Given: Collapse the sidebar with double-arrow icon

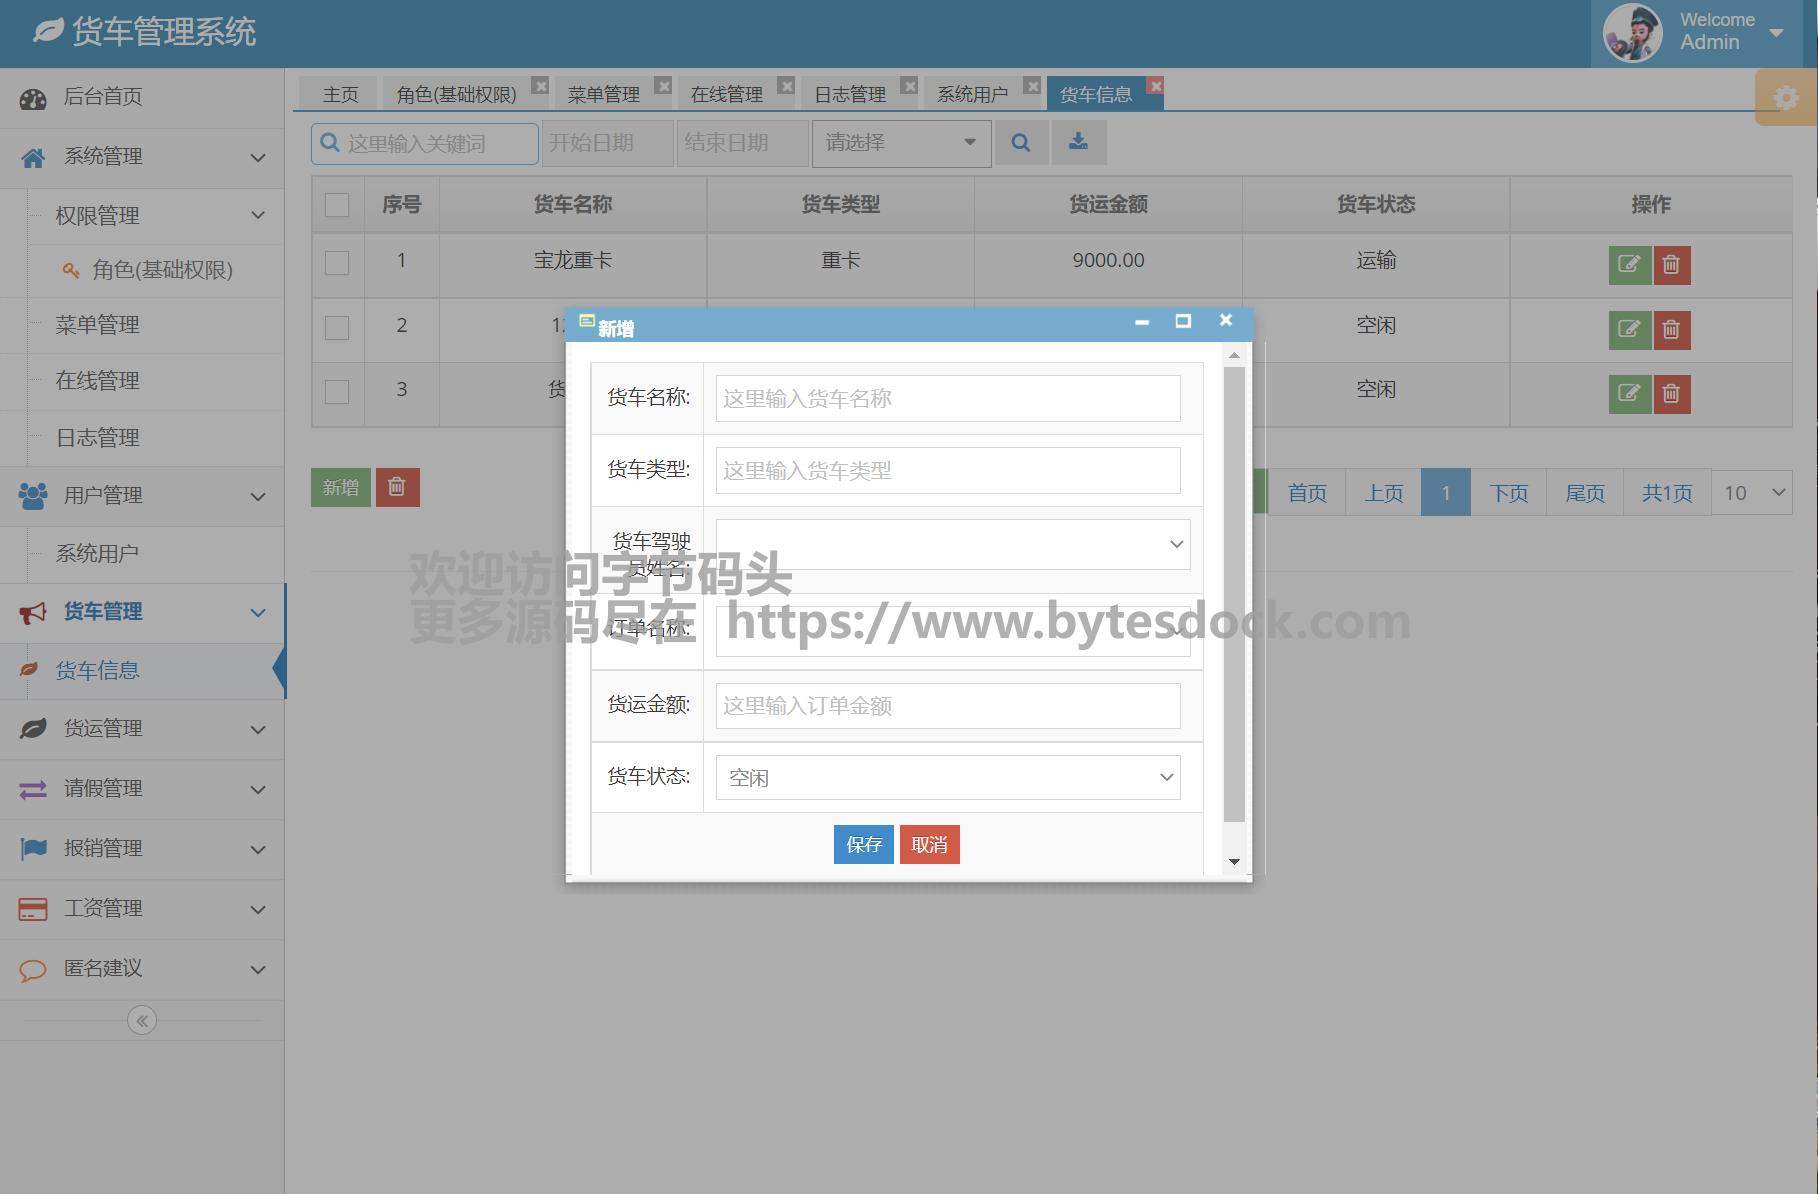Looking at the screenshot, I should click(142, 1020).
